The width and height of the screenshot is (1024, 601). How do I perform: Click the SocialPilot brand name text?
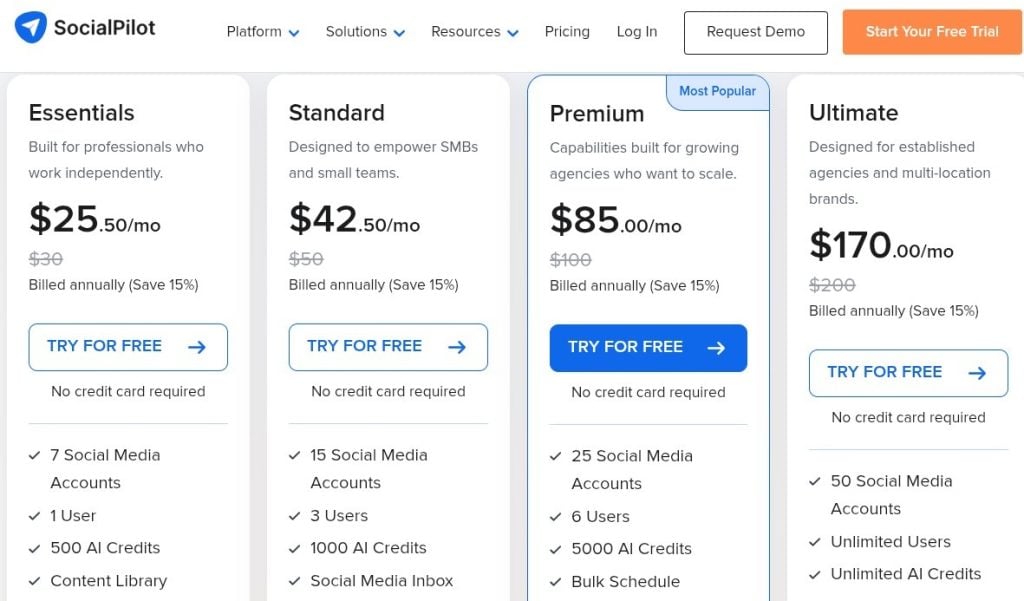pos(104,28)
